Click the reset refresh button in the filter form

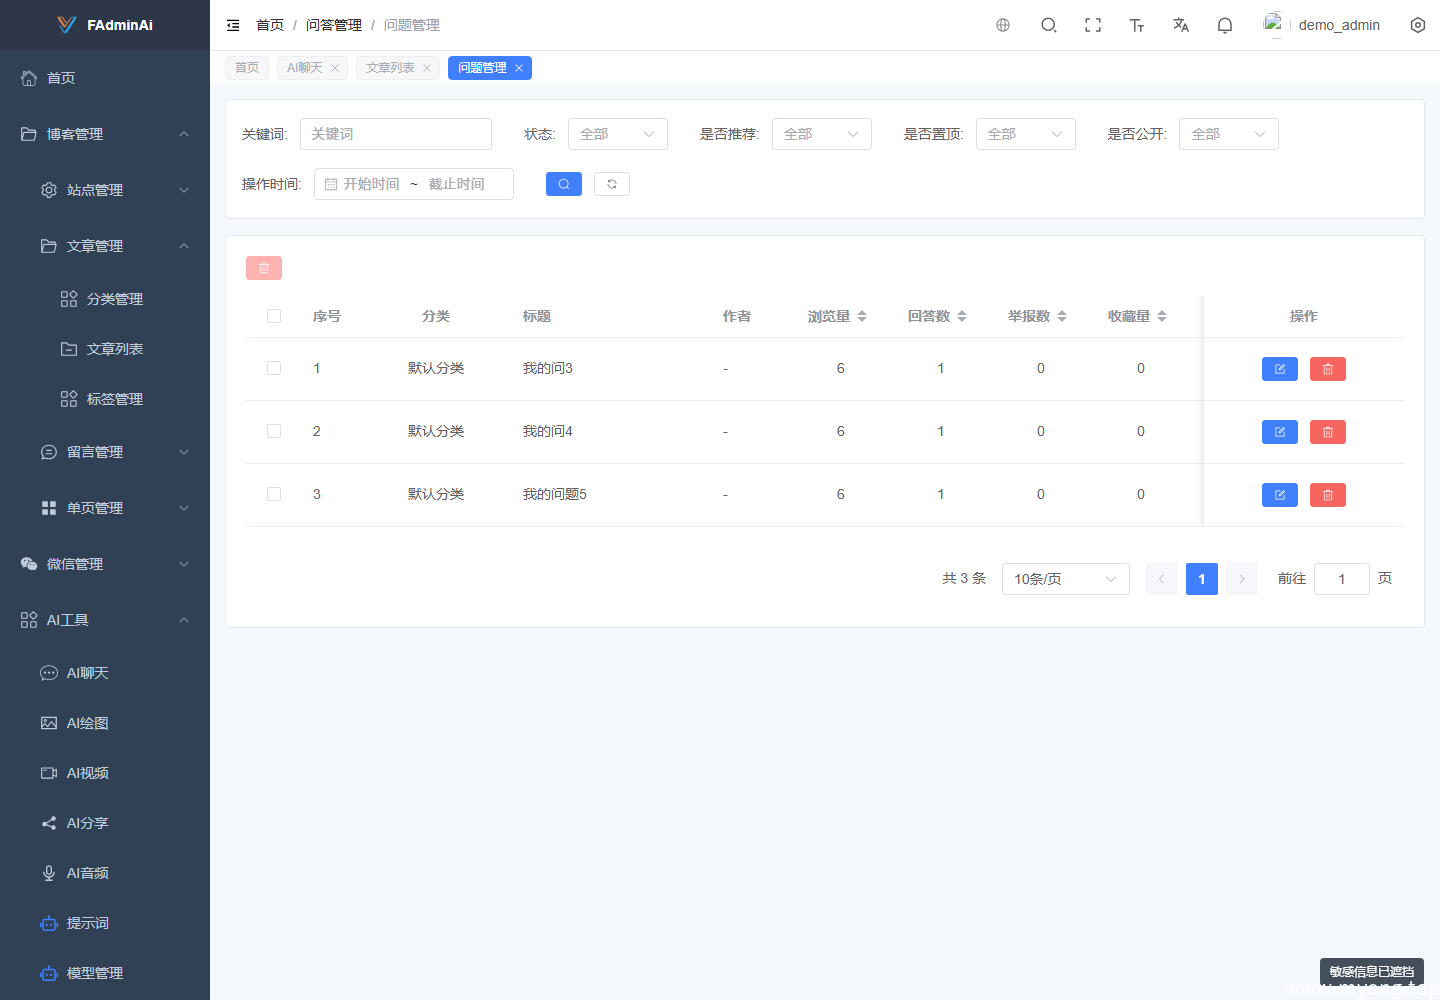(x=612, y=184)
